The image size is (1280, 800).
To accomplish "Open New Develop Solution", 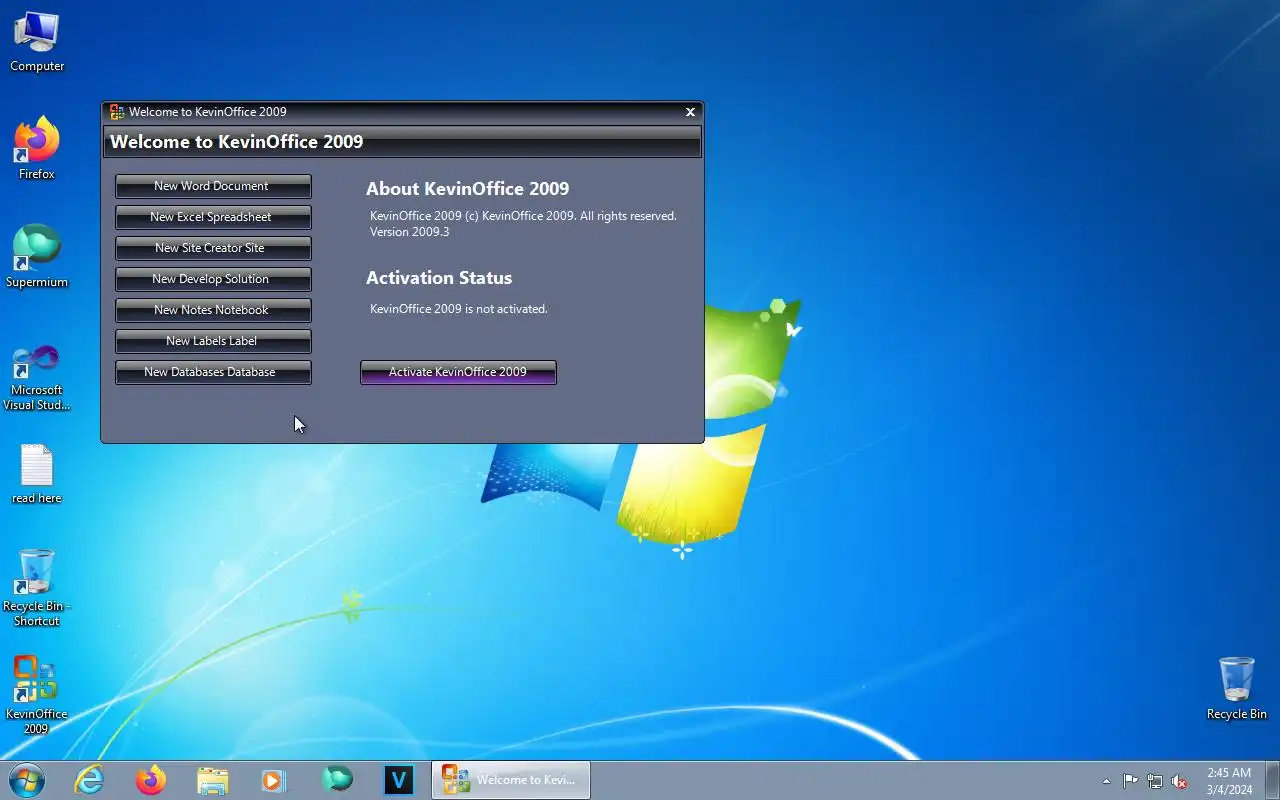I will pos(213,279).
